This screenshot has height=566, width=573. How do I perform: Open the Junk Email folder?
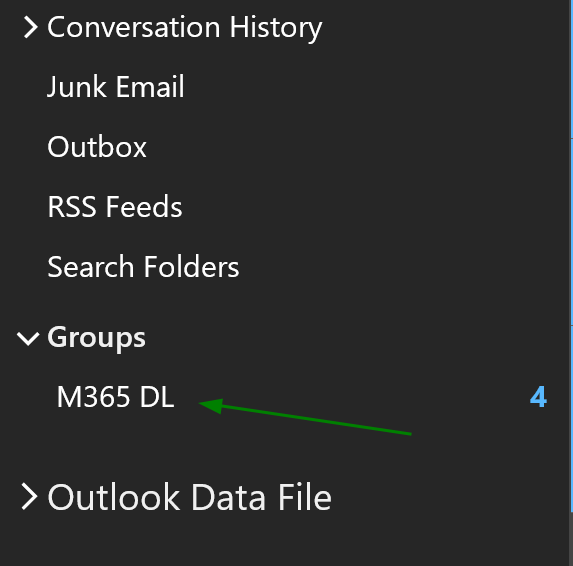pos(116,87)
